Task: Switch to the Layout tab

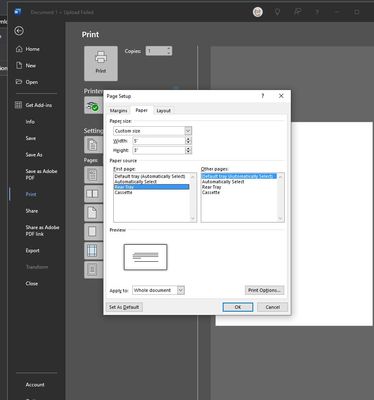Action: click(163, 110)
